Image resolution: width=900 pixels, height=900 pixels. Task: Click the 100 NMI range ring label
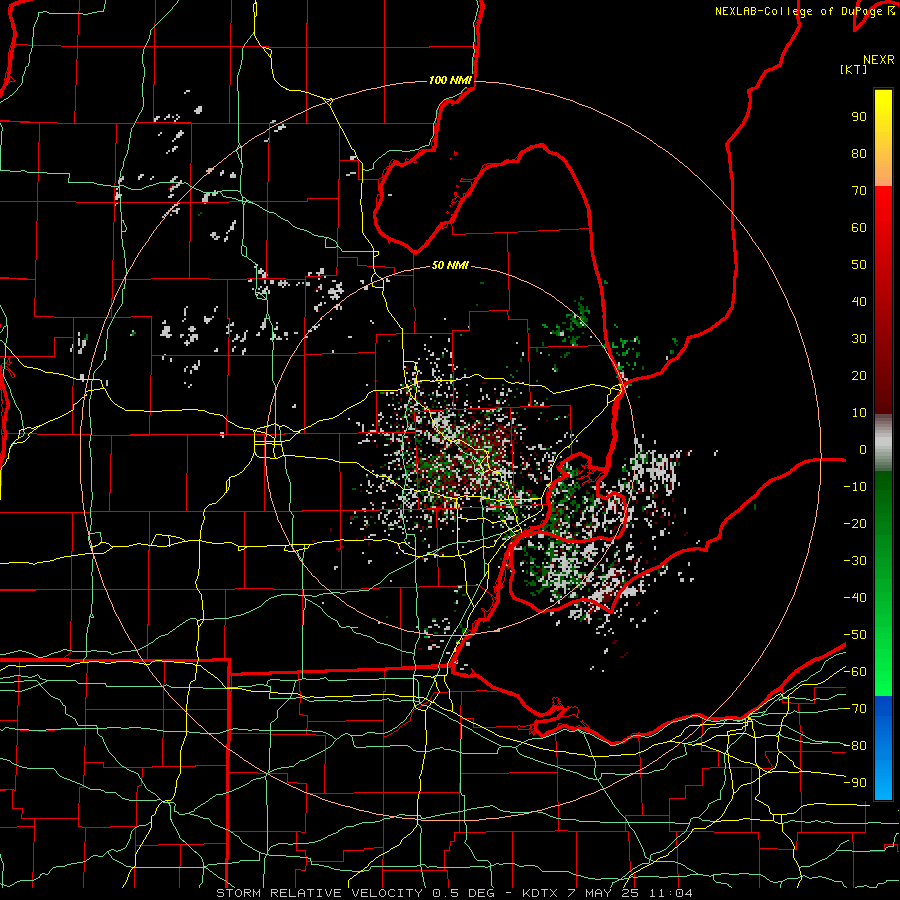click(450, 80)
